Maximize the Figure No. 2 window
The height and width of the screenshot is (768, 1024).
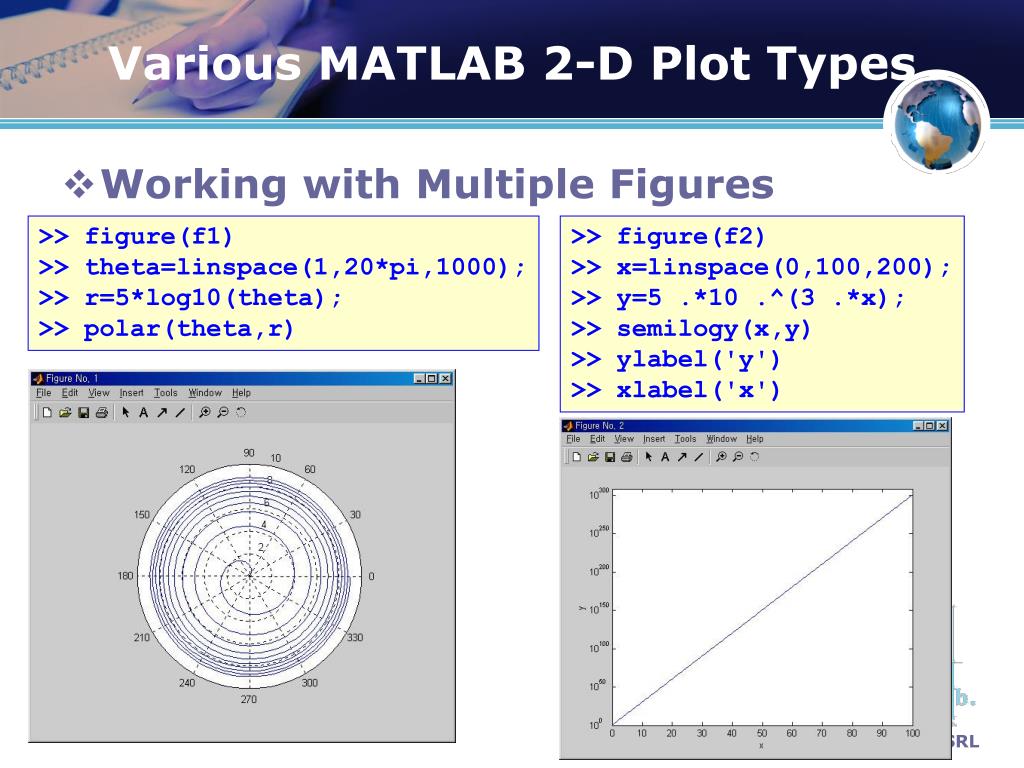[x=929, y=425]
